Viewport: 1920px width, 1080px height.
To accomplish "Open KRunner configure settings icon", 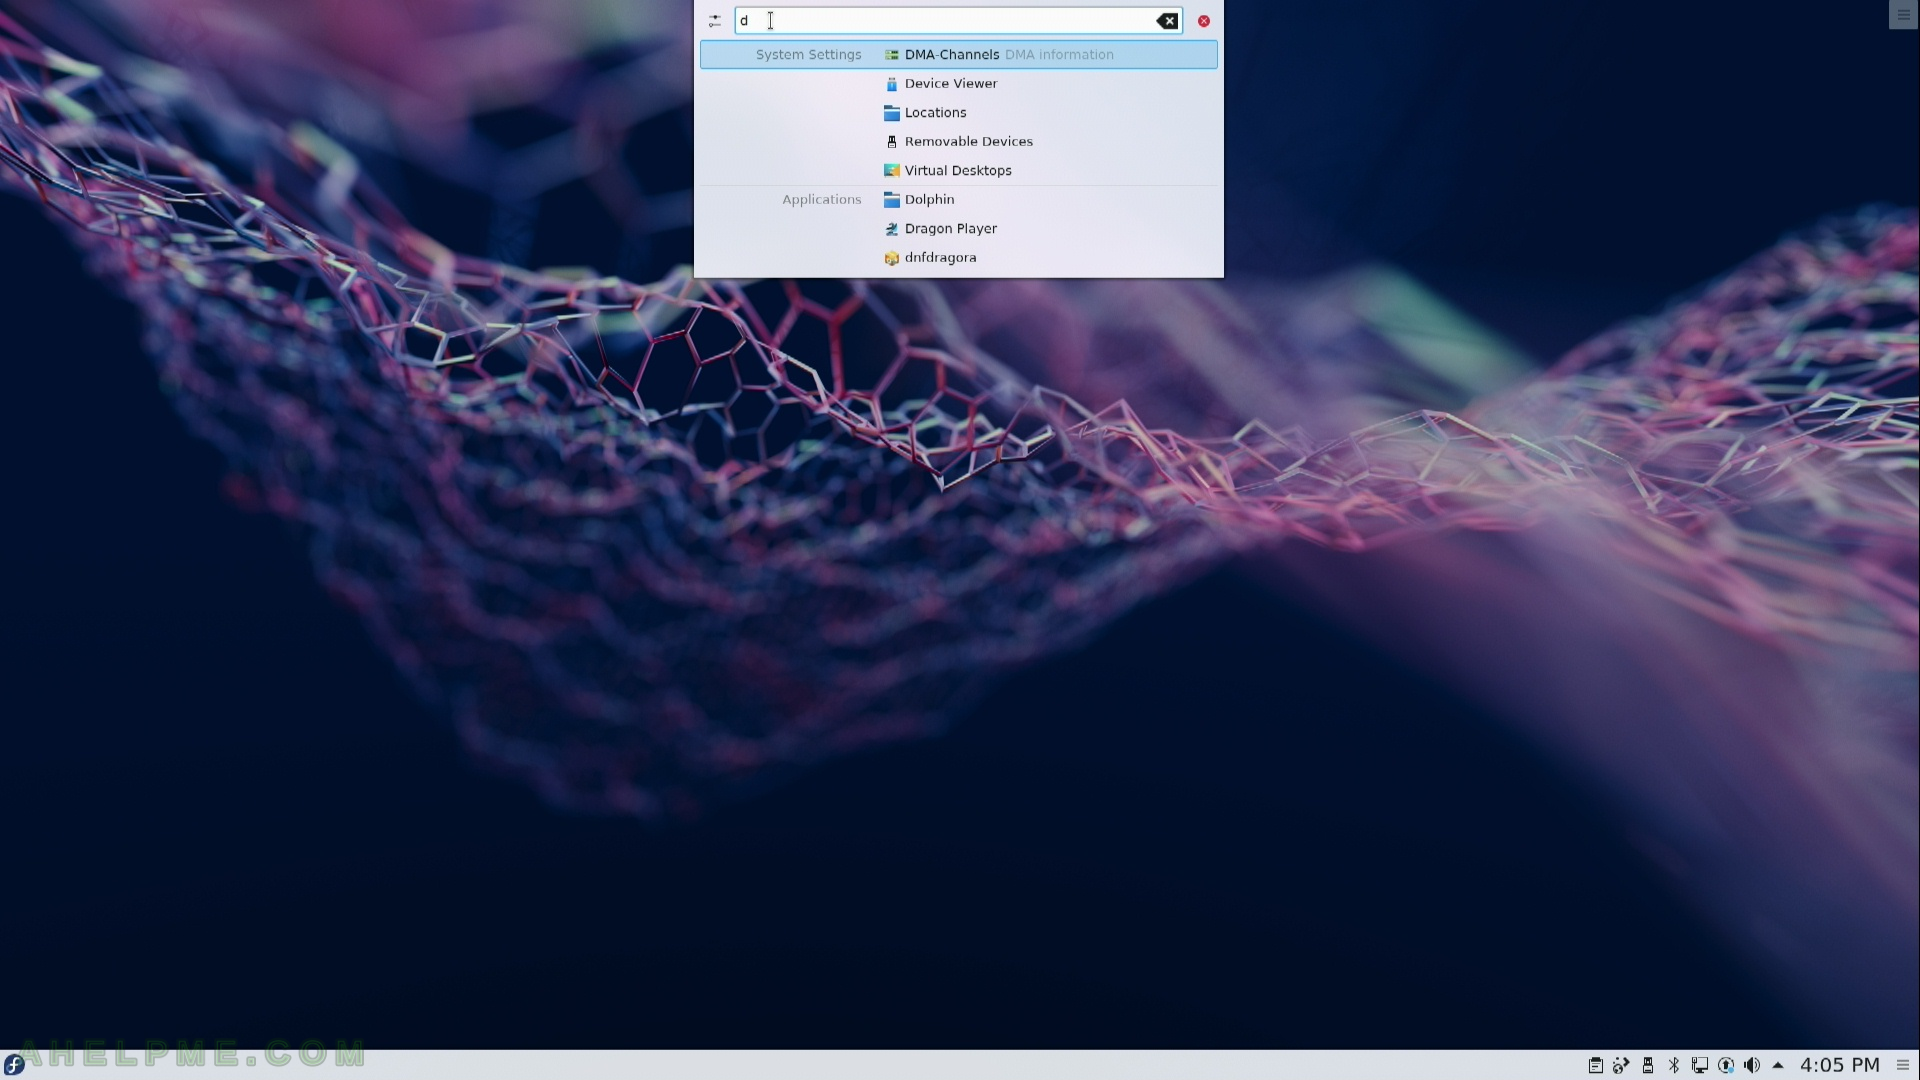I will tap(714, 21).
